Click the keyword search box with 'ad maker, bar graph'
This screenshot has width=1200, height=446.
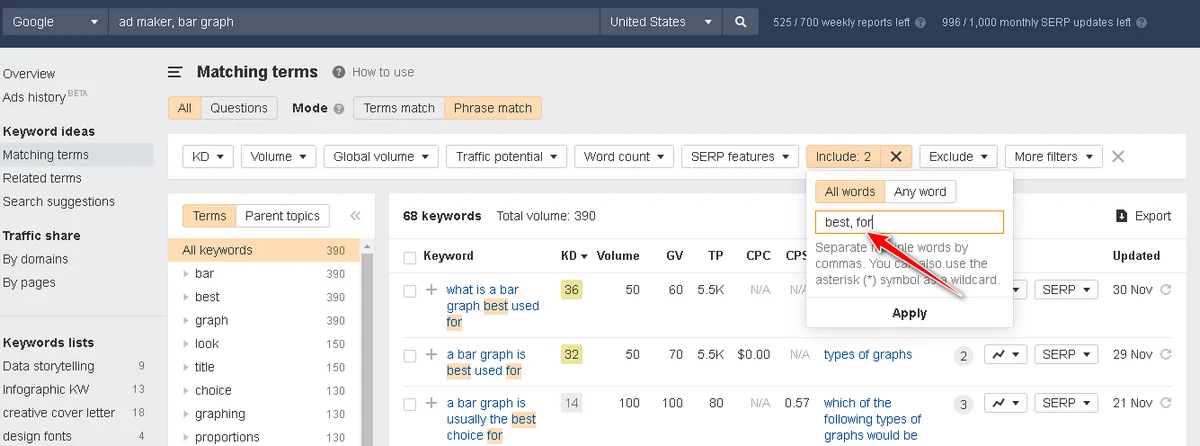(354, 22)
